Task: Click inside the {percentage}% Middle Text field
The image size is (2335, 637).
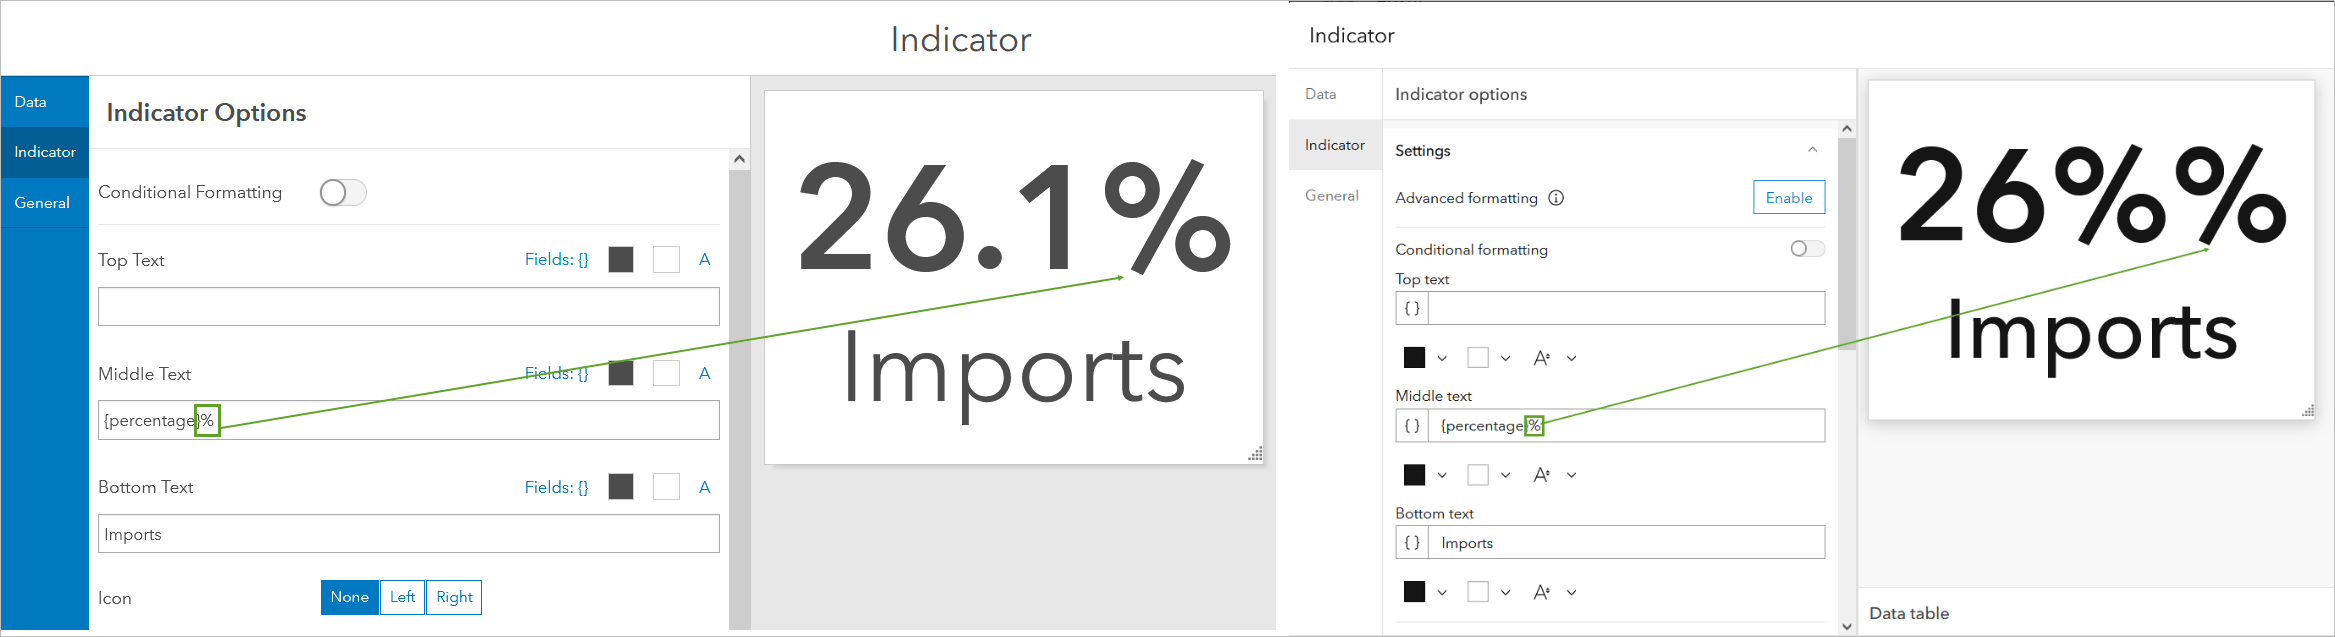Action: coord(400,420)
